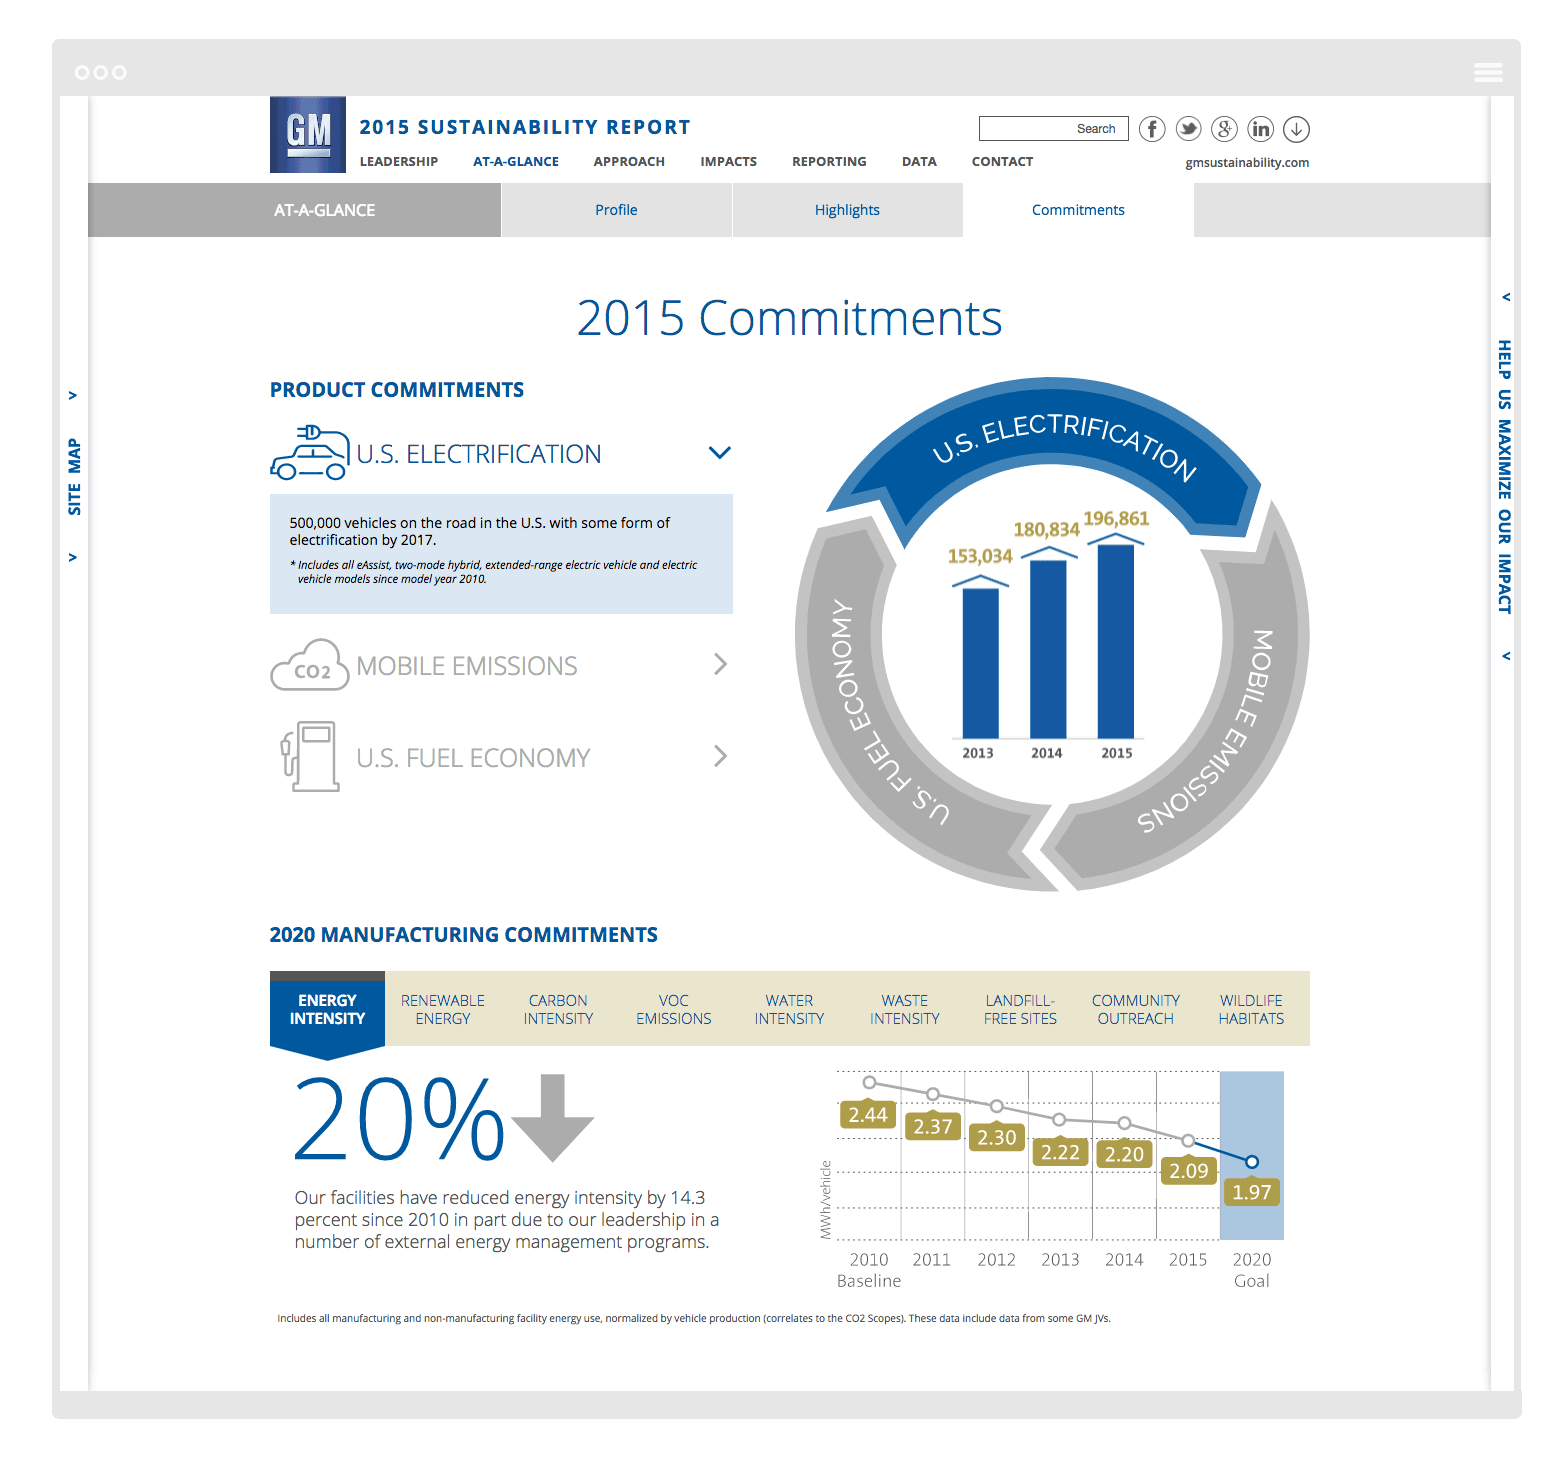Image resolution: width=1550 pixels, height=1484 pixels.
Task: Click the 2.44 baseline data label
Action: point(867,1114)
